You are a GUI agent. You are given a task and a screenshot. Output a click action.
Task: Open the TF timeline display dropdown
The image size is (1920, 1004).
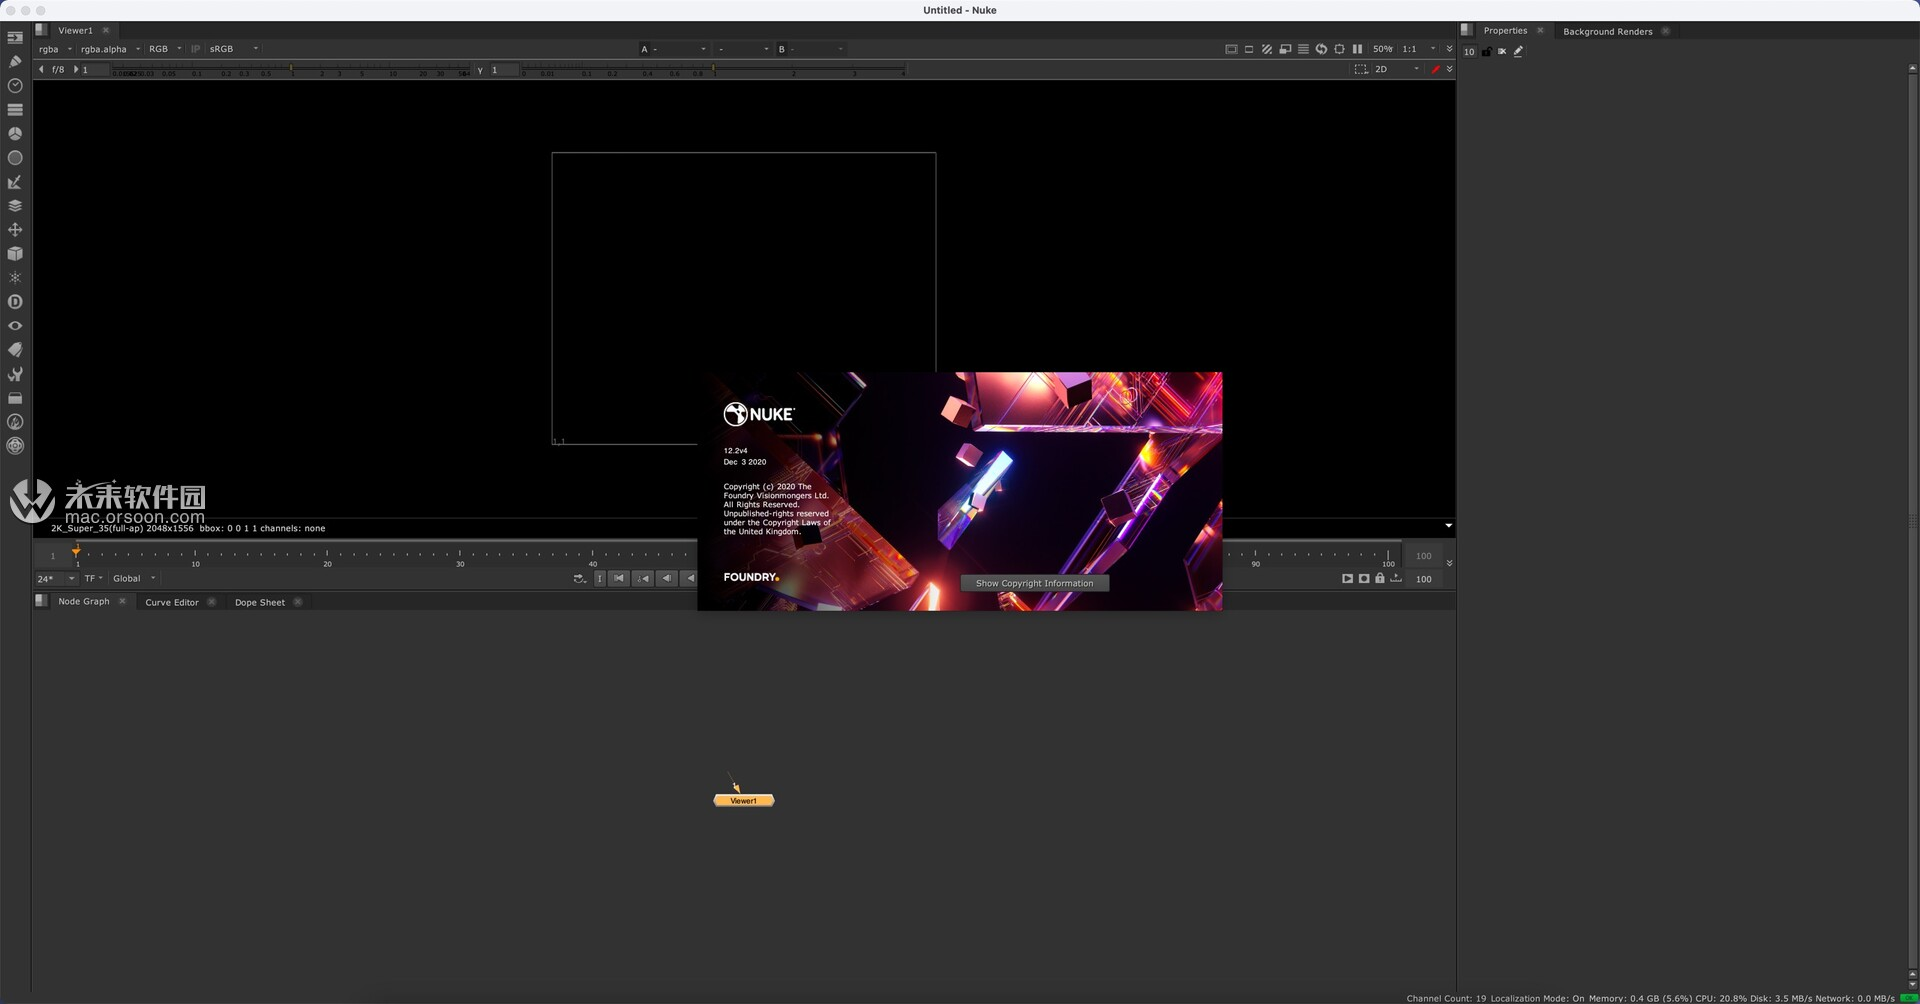click(93, 578)
